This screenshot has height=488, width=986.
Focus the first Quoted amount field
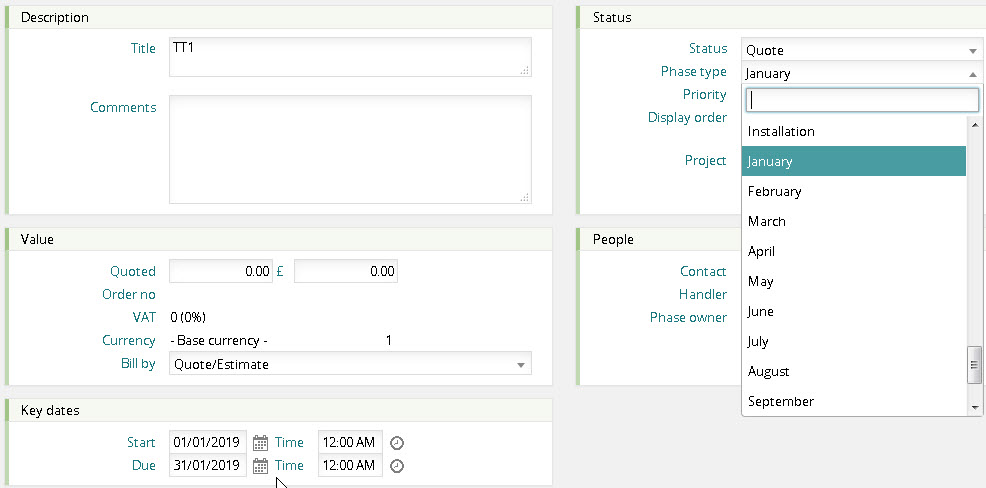pos(221,271)
